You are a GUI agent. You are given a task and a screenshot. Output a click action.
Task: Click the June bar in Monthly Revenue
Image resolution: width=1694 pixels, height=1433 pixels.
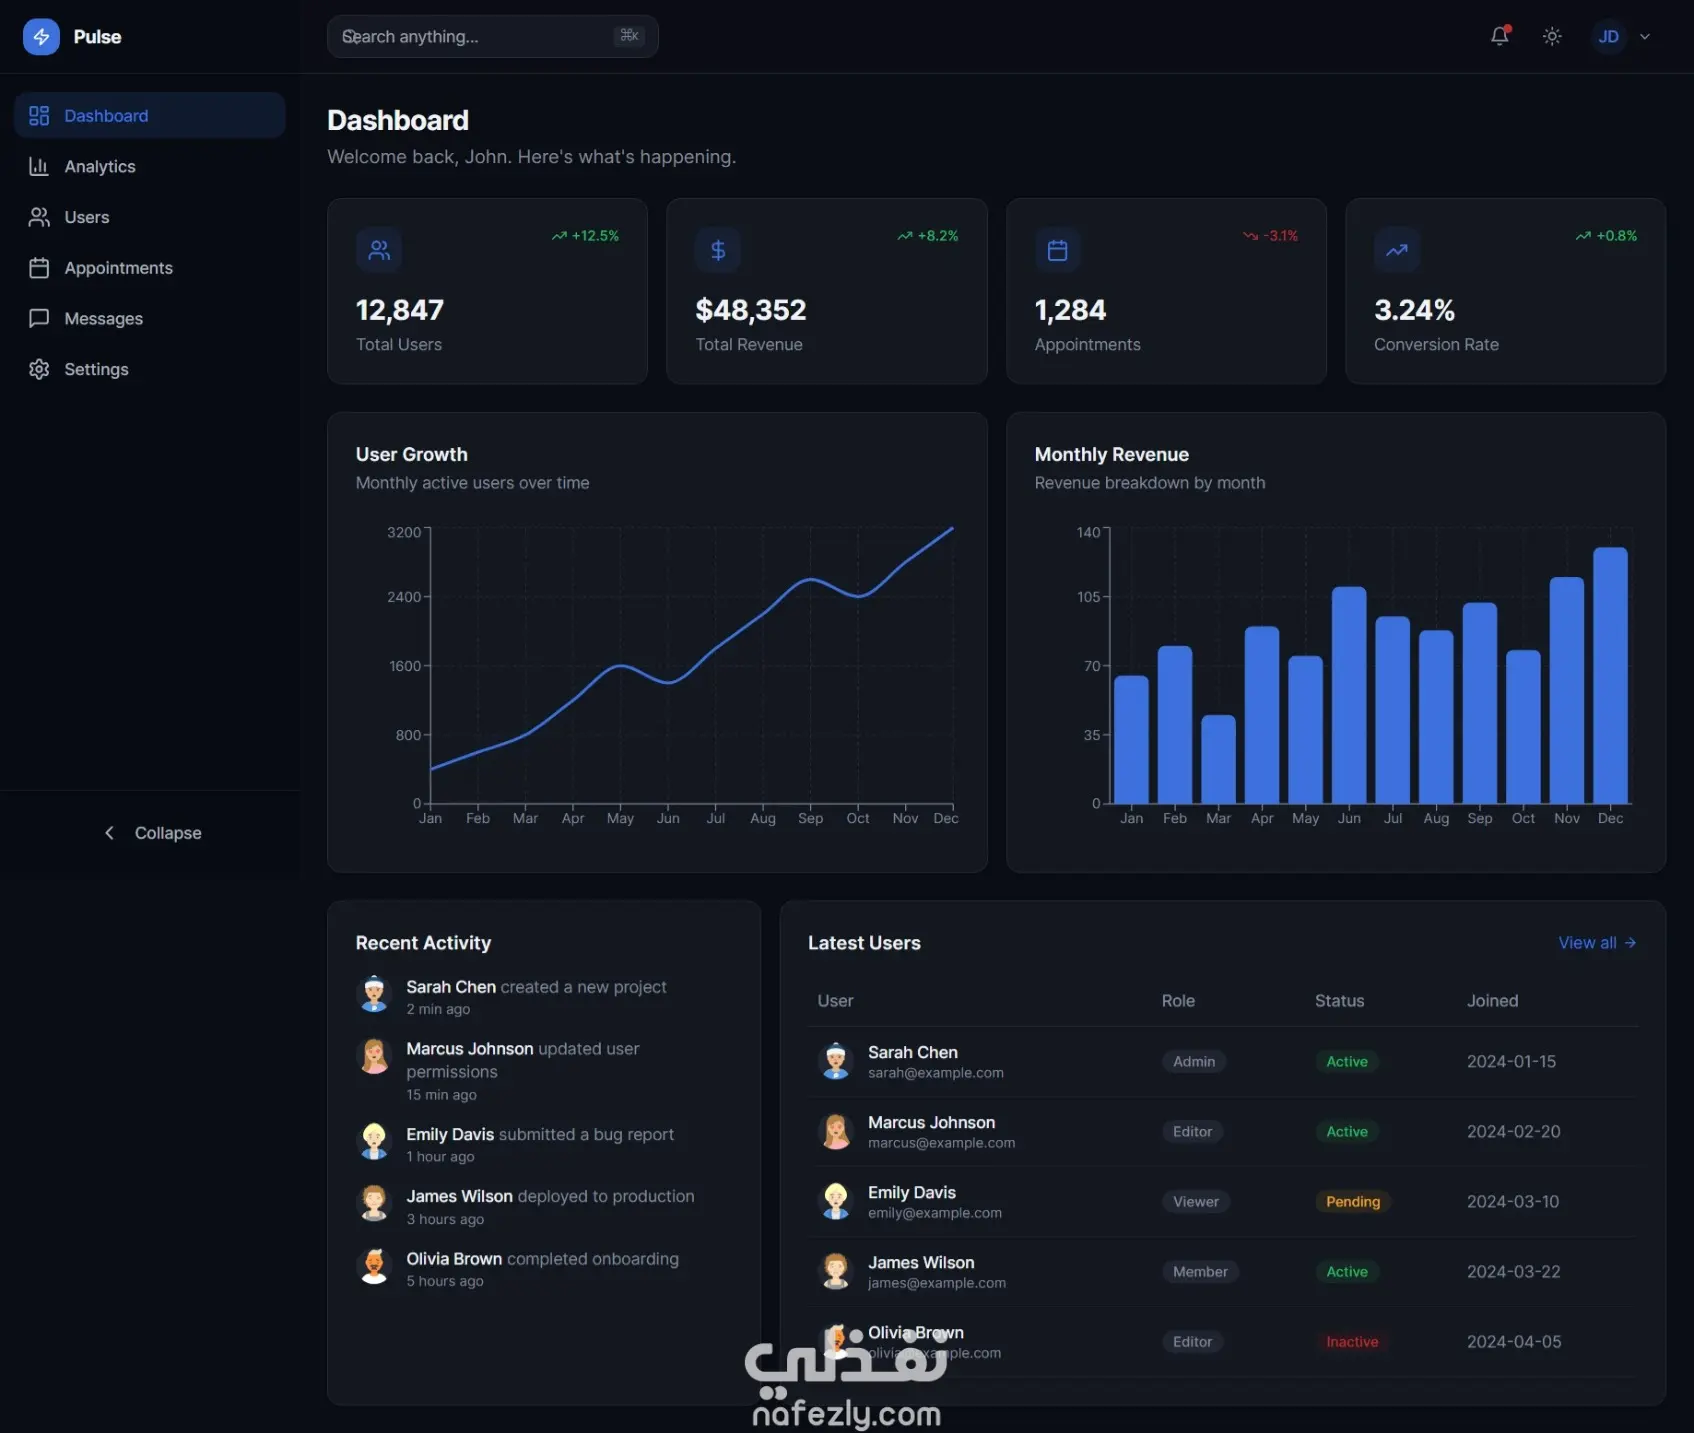(1349, 695)
